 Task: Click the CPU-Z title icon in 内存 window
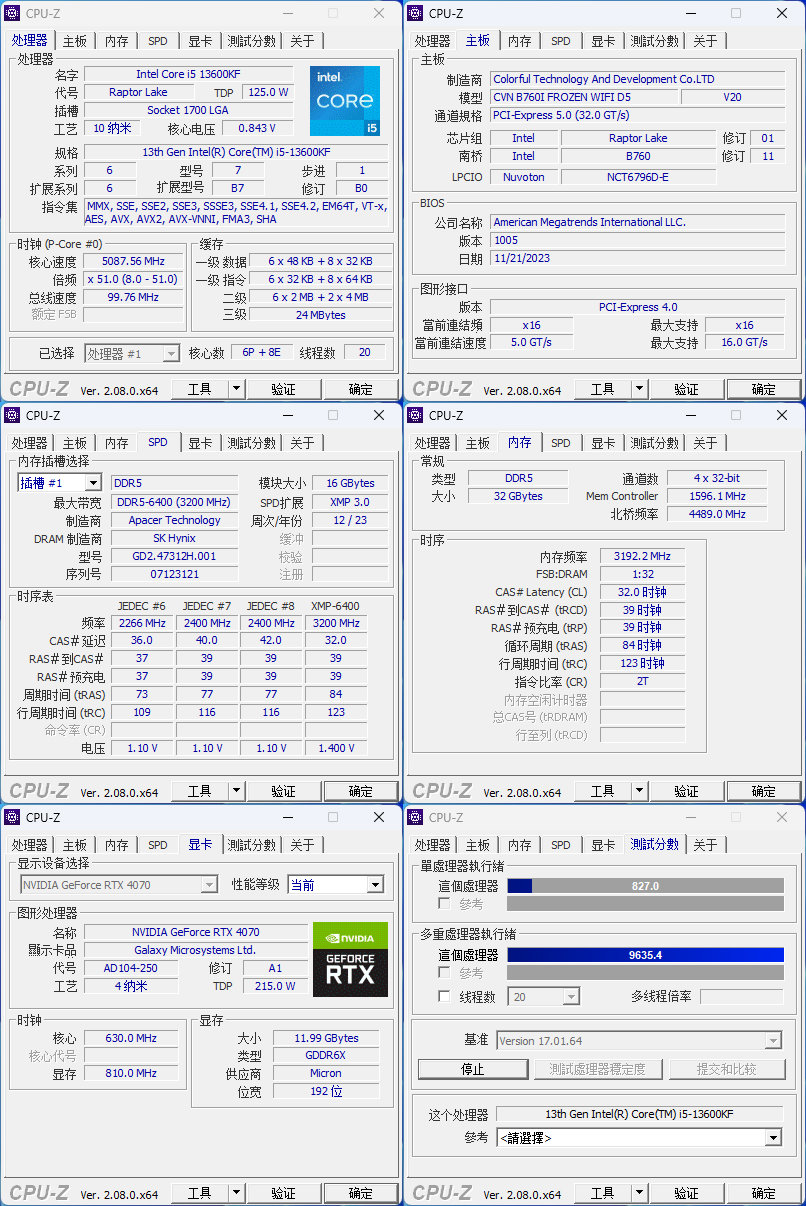point(416,416)
